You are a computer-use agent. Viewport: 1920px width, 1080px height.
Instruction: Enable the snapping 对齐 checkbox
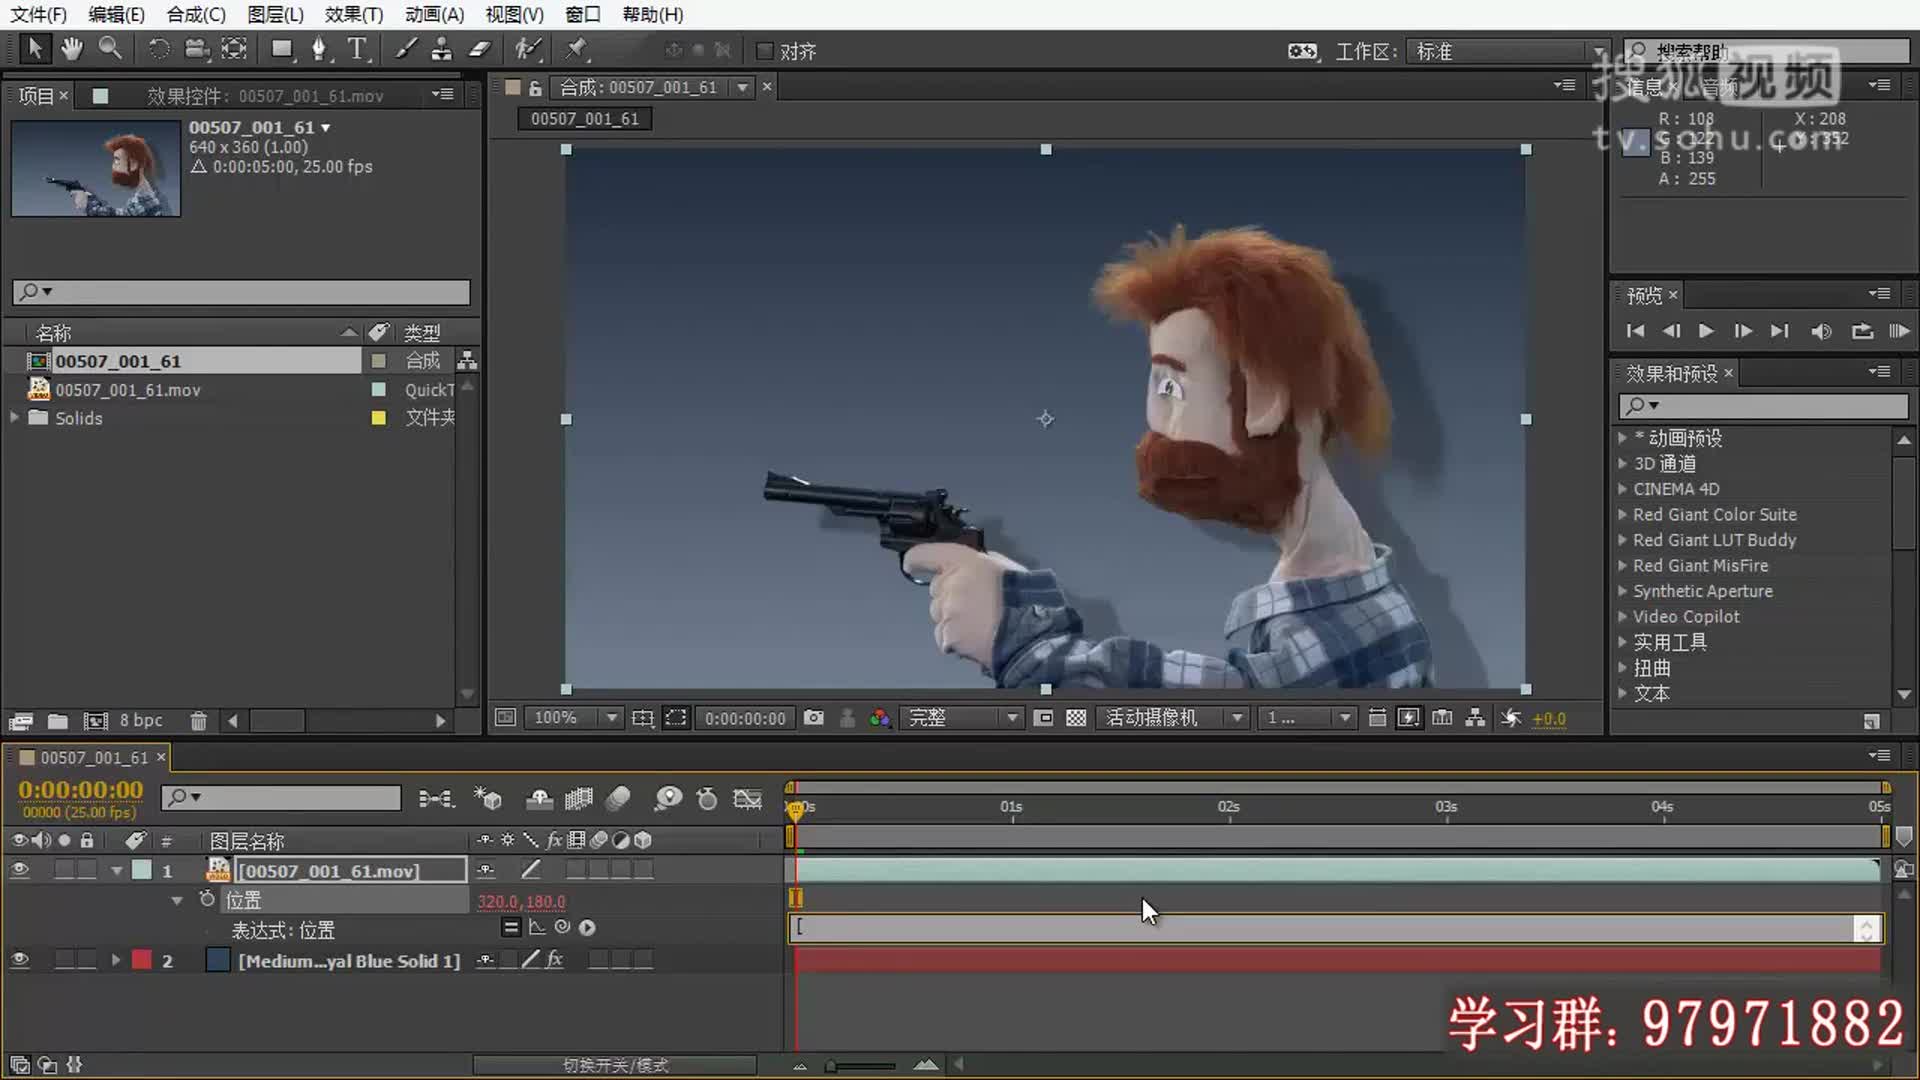(x=765, y=51)
